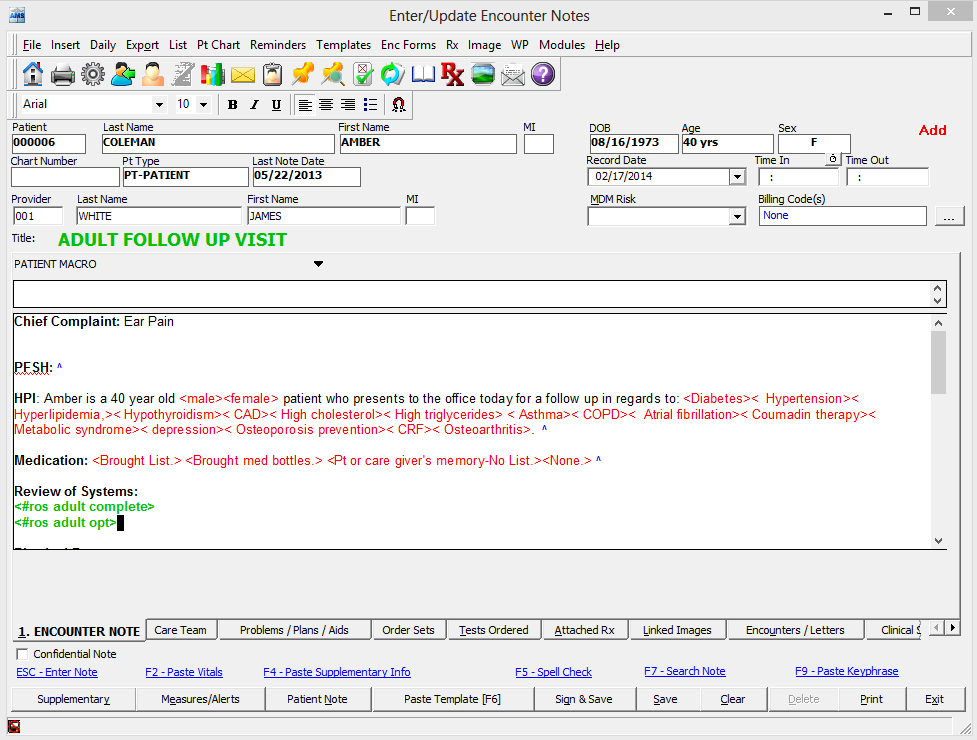977x740 pixels.
Task: Click the Home icon in the toolbar
Action: [33, 74]
